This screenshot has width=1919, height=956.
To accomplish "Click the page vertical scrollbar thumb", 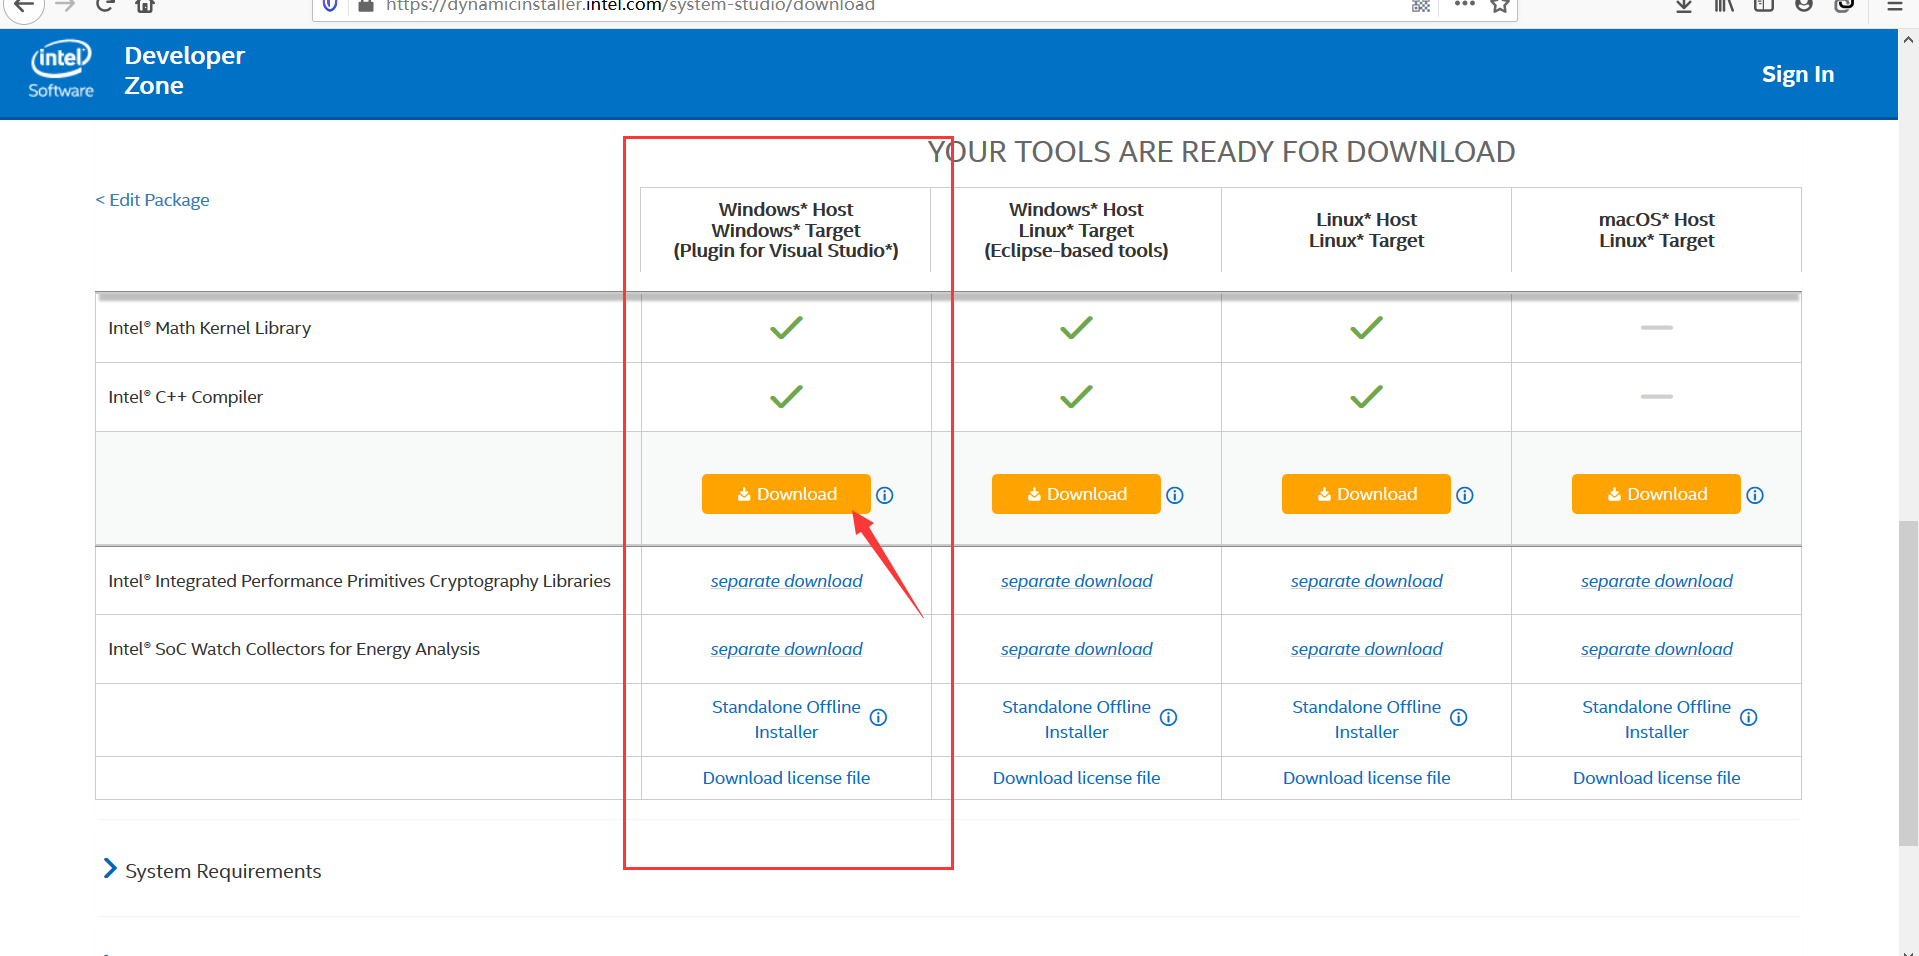I will coord(1908,683).
